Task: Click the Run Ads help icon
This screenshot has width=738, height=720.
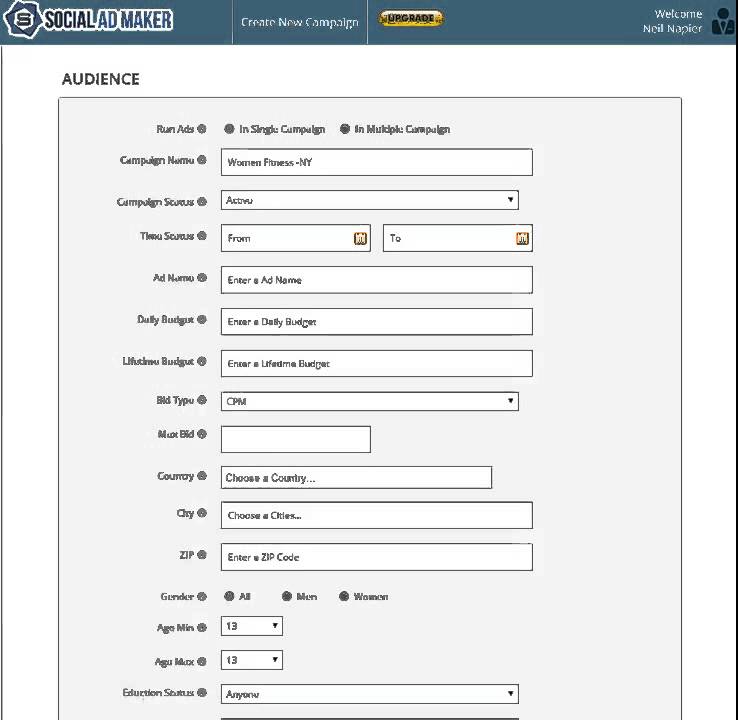Action: pyautogui.click(x=202, y=128)
